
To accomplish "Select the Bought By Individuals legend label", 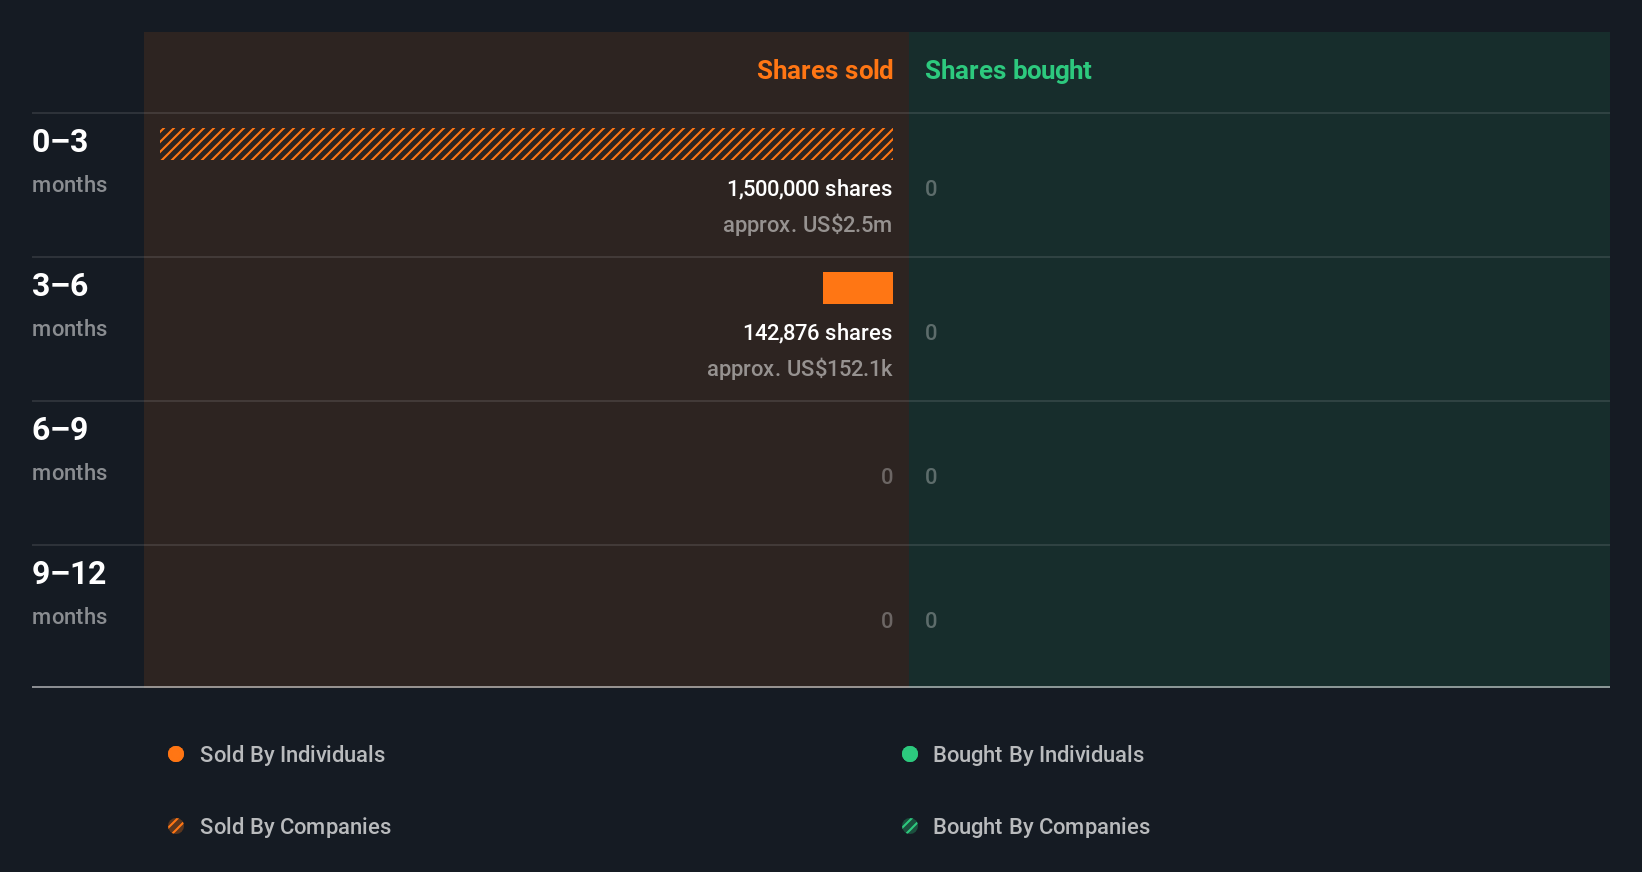I will 1038,754.
